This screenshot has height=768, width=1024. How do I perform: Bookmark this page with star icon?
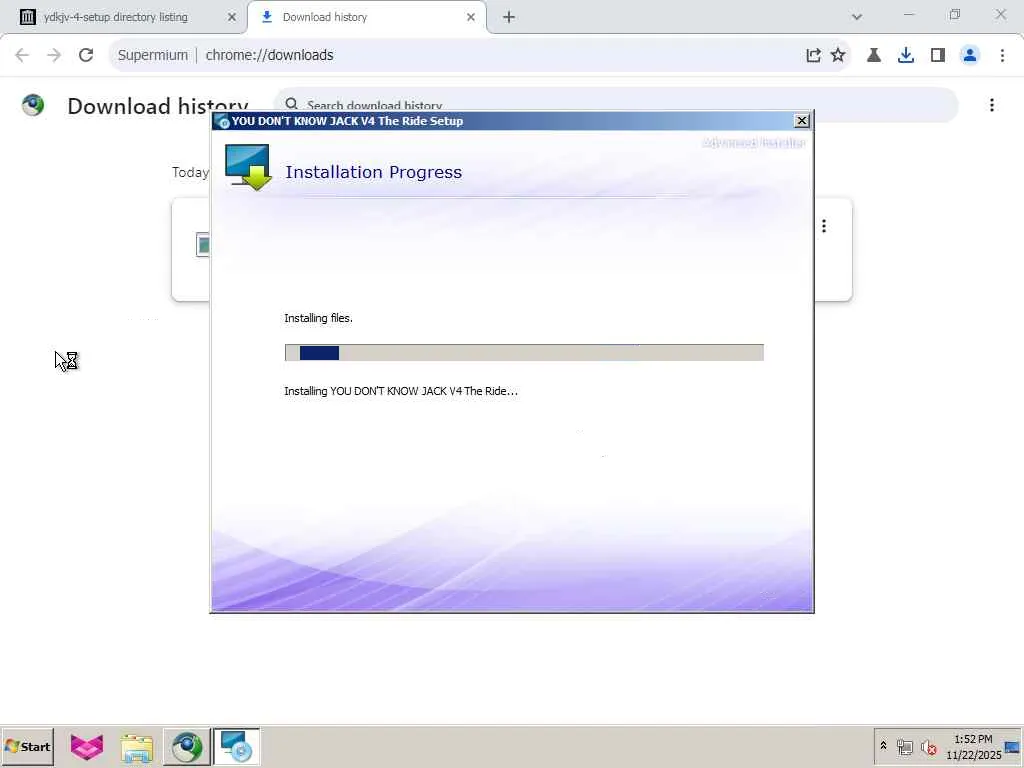pyautogui.click(x=838, y=55)
